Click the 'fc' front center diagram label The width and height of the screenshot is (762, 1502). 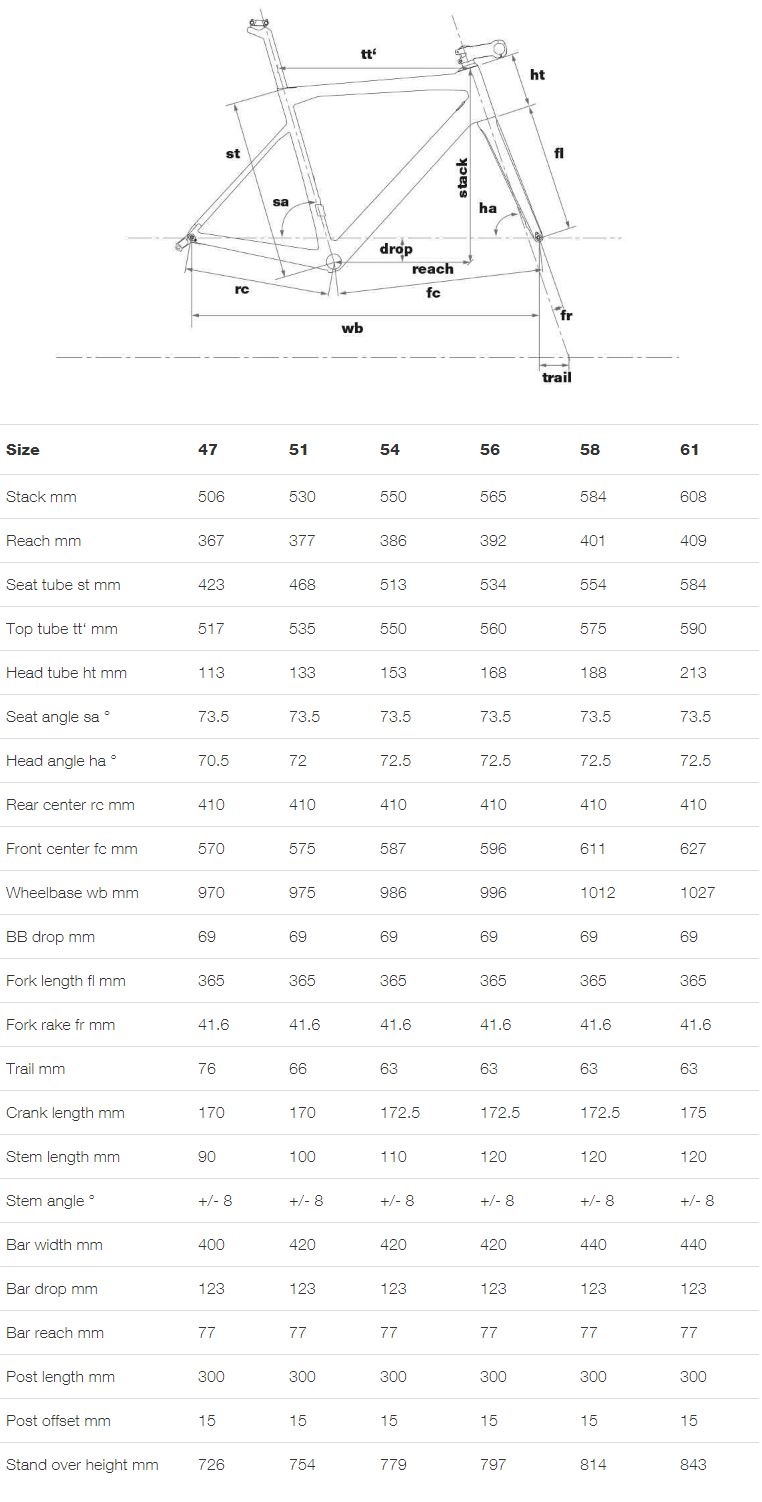(x=433, y=293)
